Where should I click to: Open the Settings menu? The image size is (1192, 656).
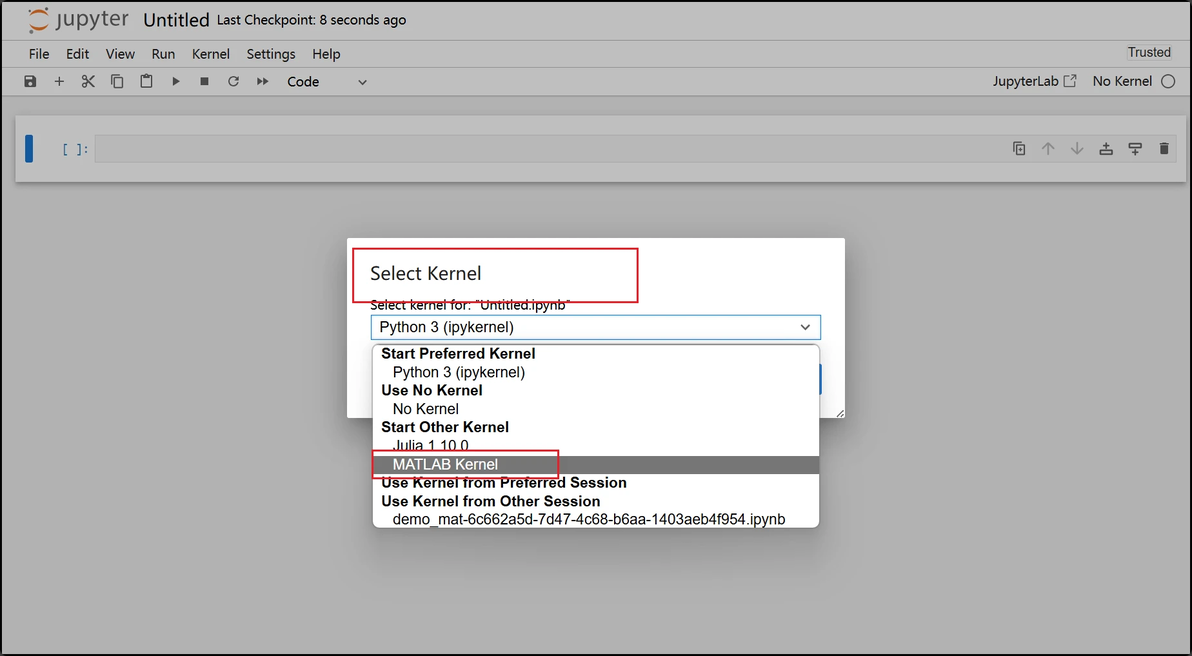click(271, 54)
